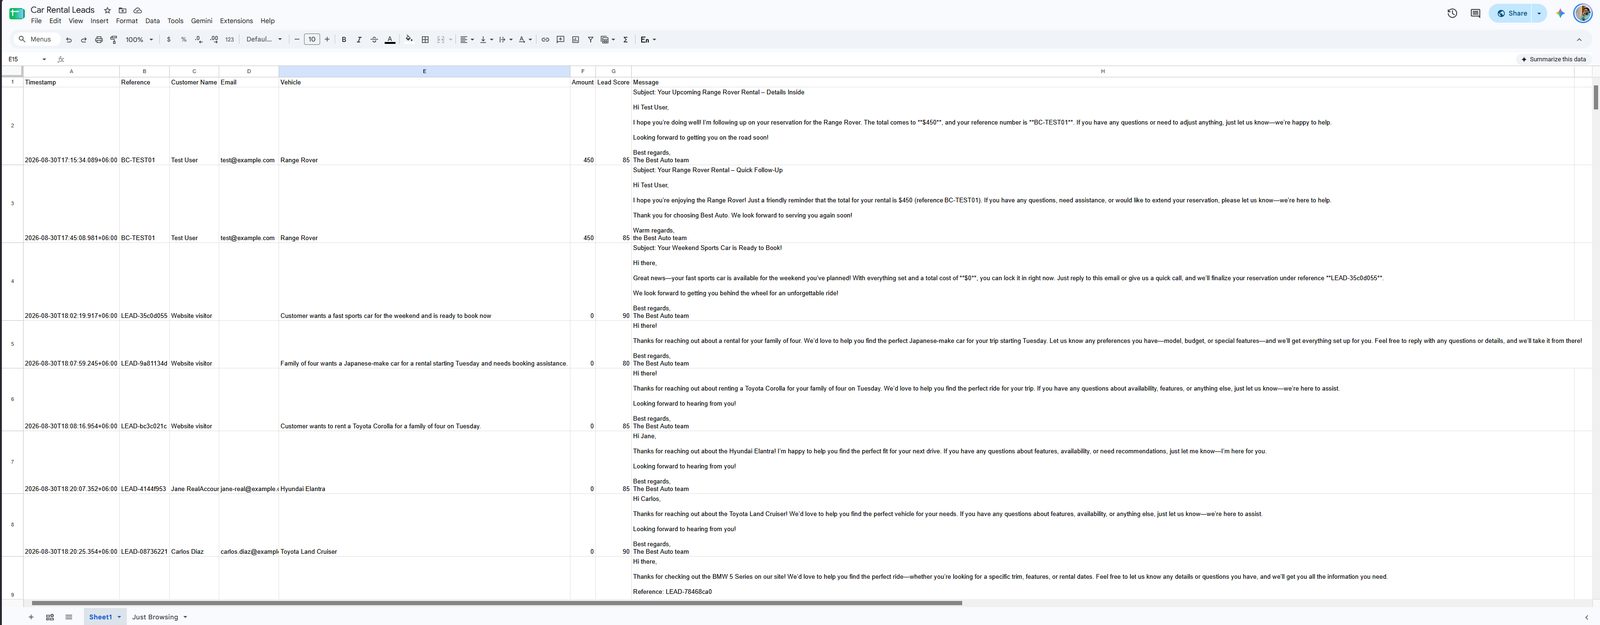Image resolution: width=1600 pixels, height=625 pixels.
Task: Open the functions sigma menu
Action: [x=625, y=40]
